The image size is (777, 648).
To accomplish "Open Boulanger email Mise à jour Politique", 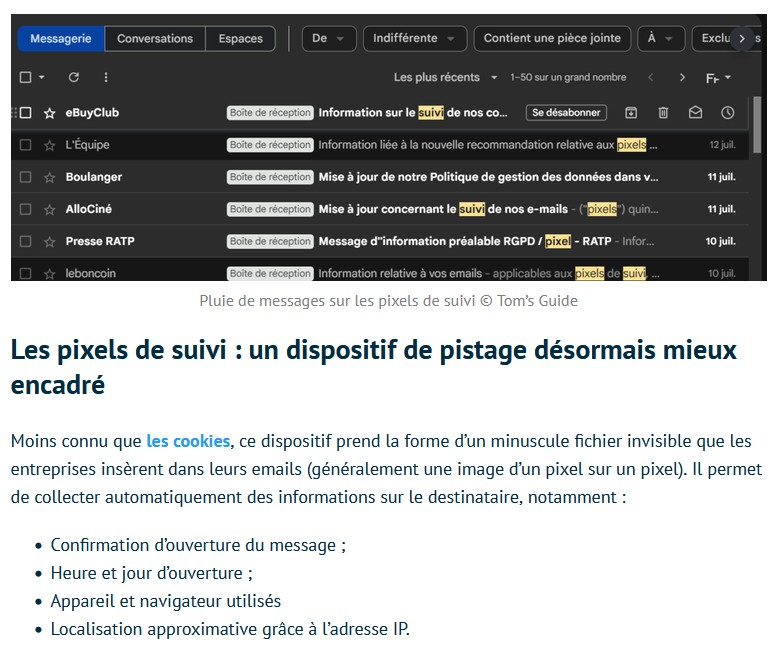I will [488, 177].
